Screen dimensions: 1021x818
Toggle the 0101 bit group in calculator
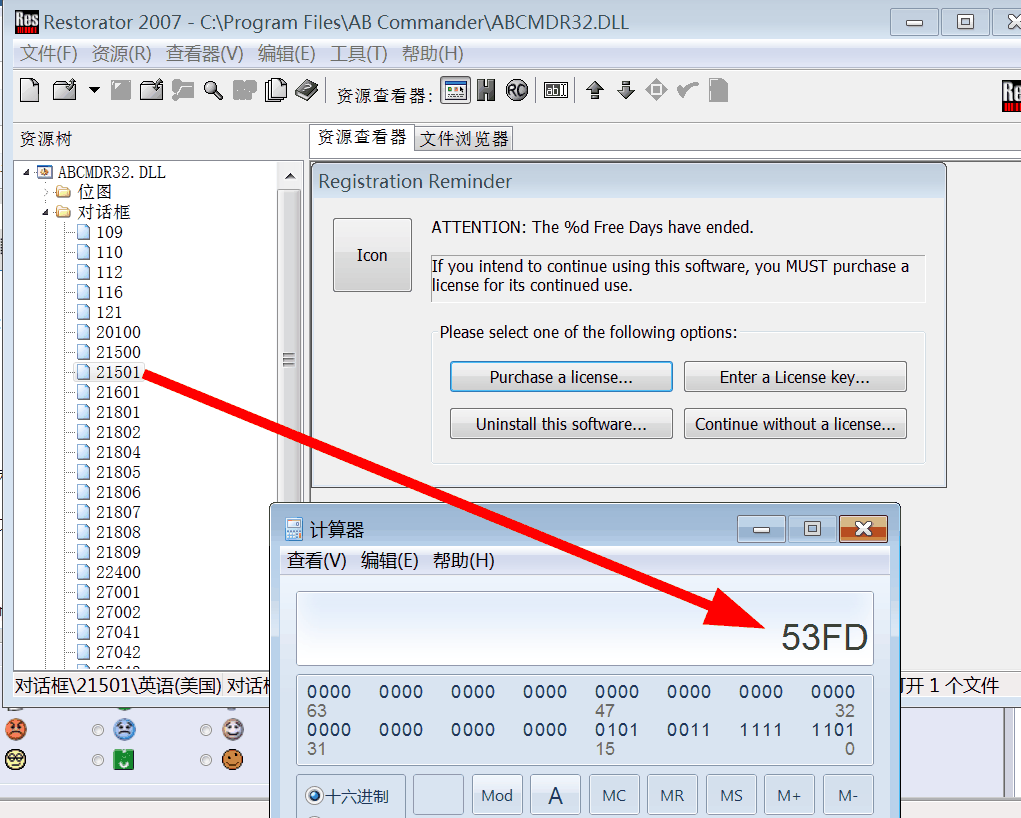[616, 729]
